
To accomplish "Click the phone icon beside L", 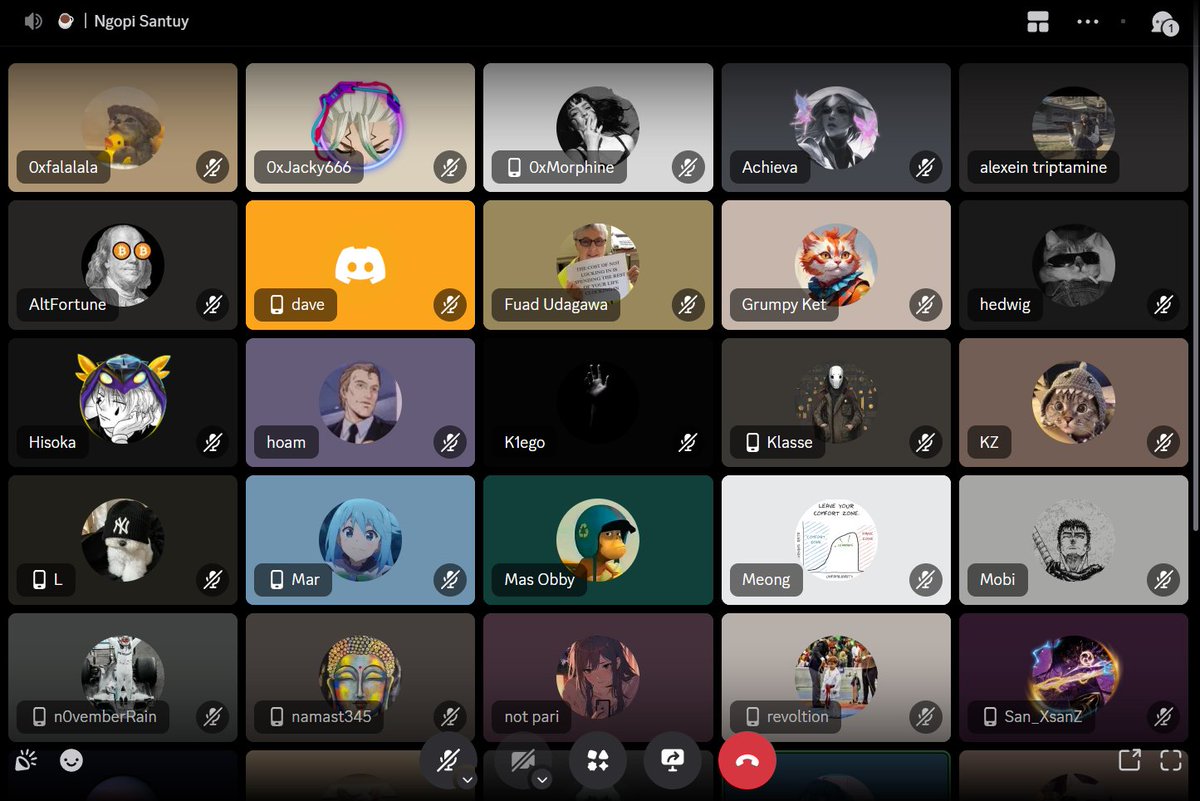I will [x=39, y=579].
